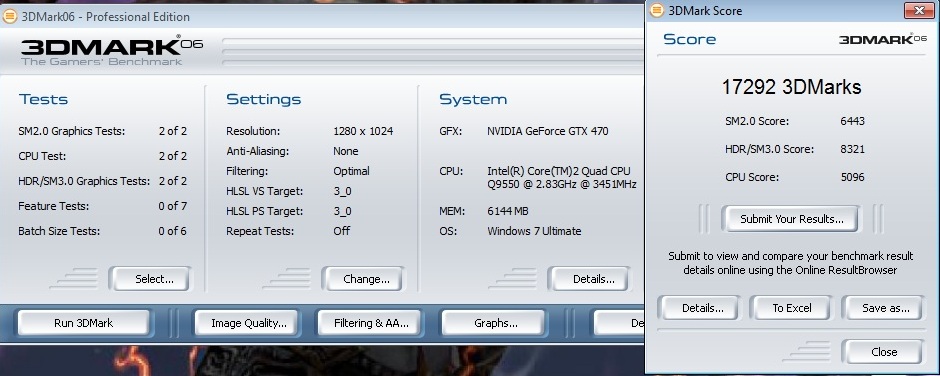
Task: Click the System section heading
Action: (x=473, y=100)
